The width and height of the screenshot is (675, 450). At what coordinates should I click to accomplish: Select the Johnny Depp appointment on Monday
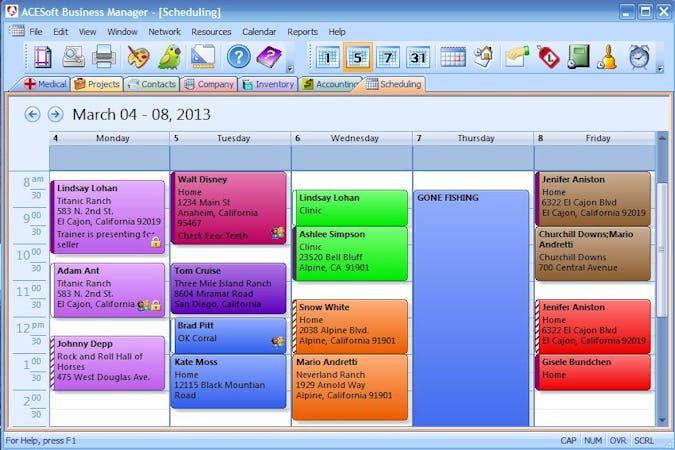[x=108, y=363]
